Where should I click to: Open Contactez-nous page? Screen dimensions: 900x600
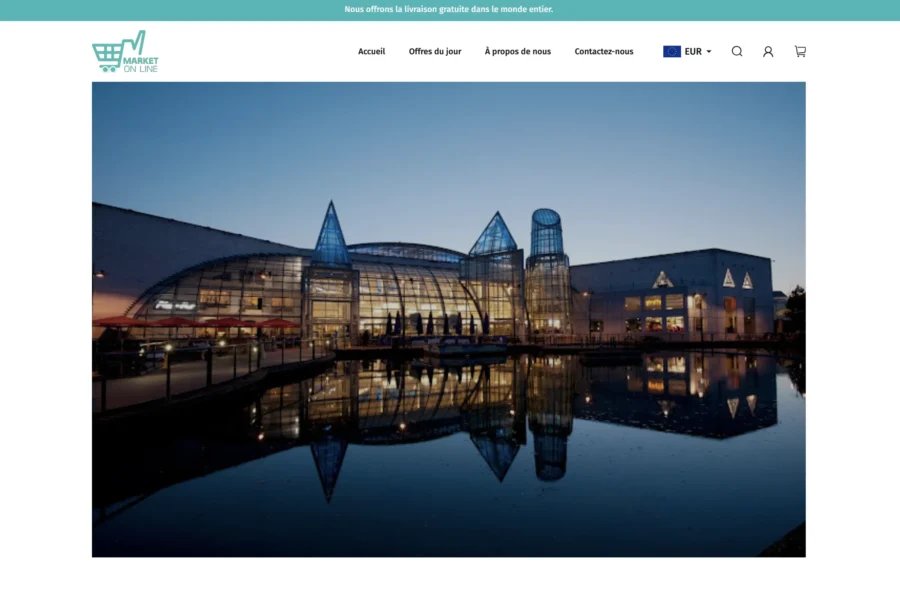tap(604, 51)
